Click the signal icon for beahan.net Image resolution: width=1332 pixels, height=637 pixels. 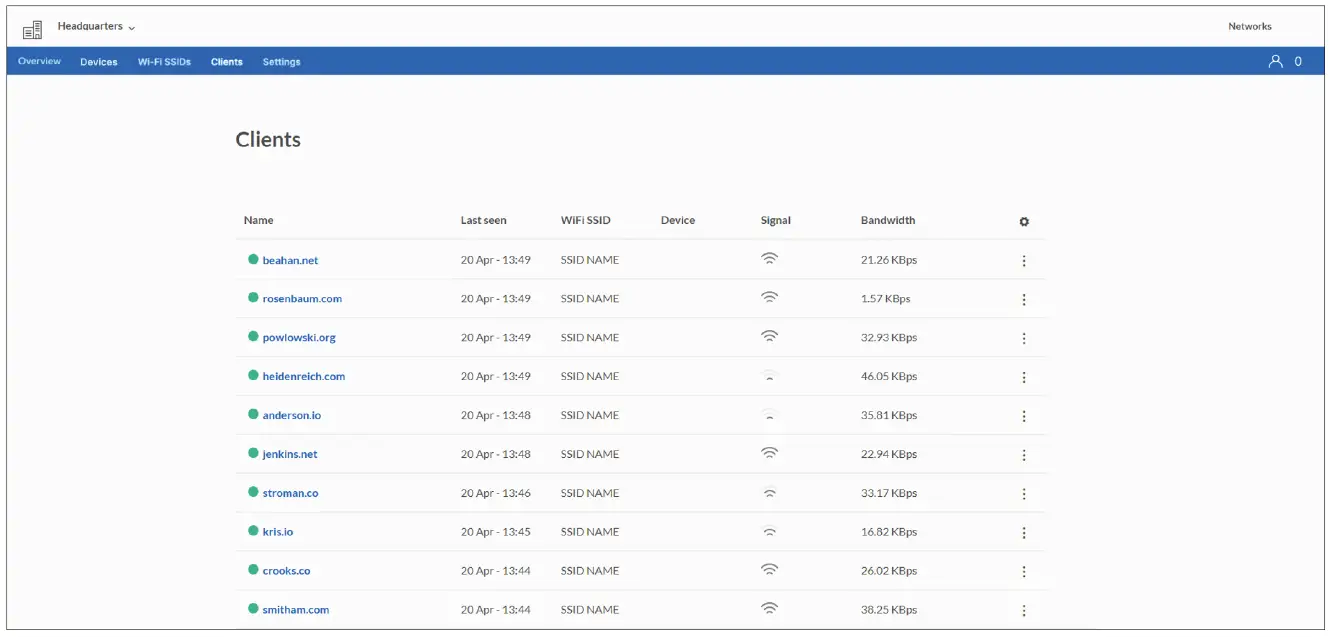click(769, 258)
